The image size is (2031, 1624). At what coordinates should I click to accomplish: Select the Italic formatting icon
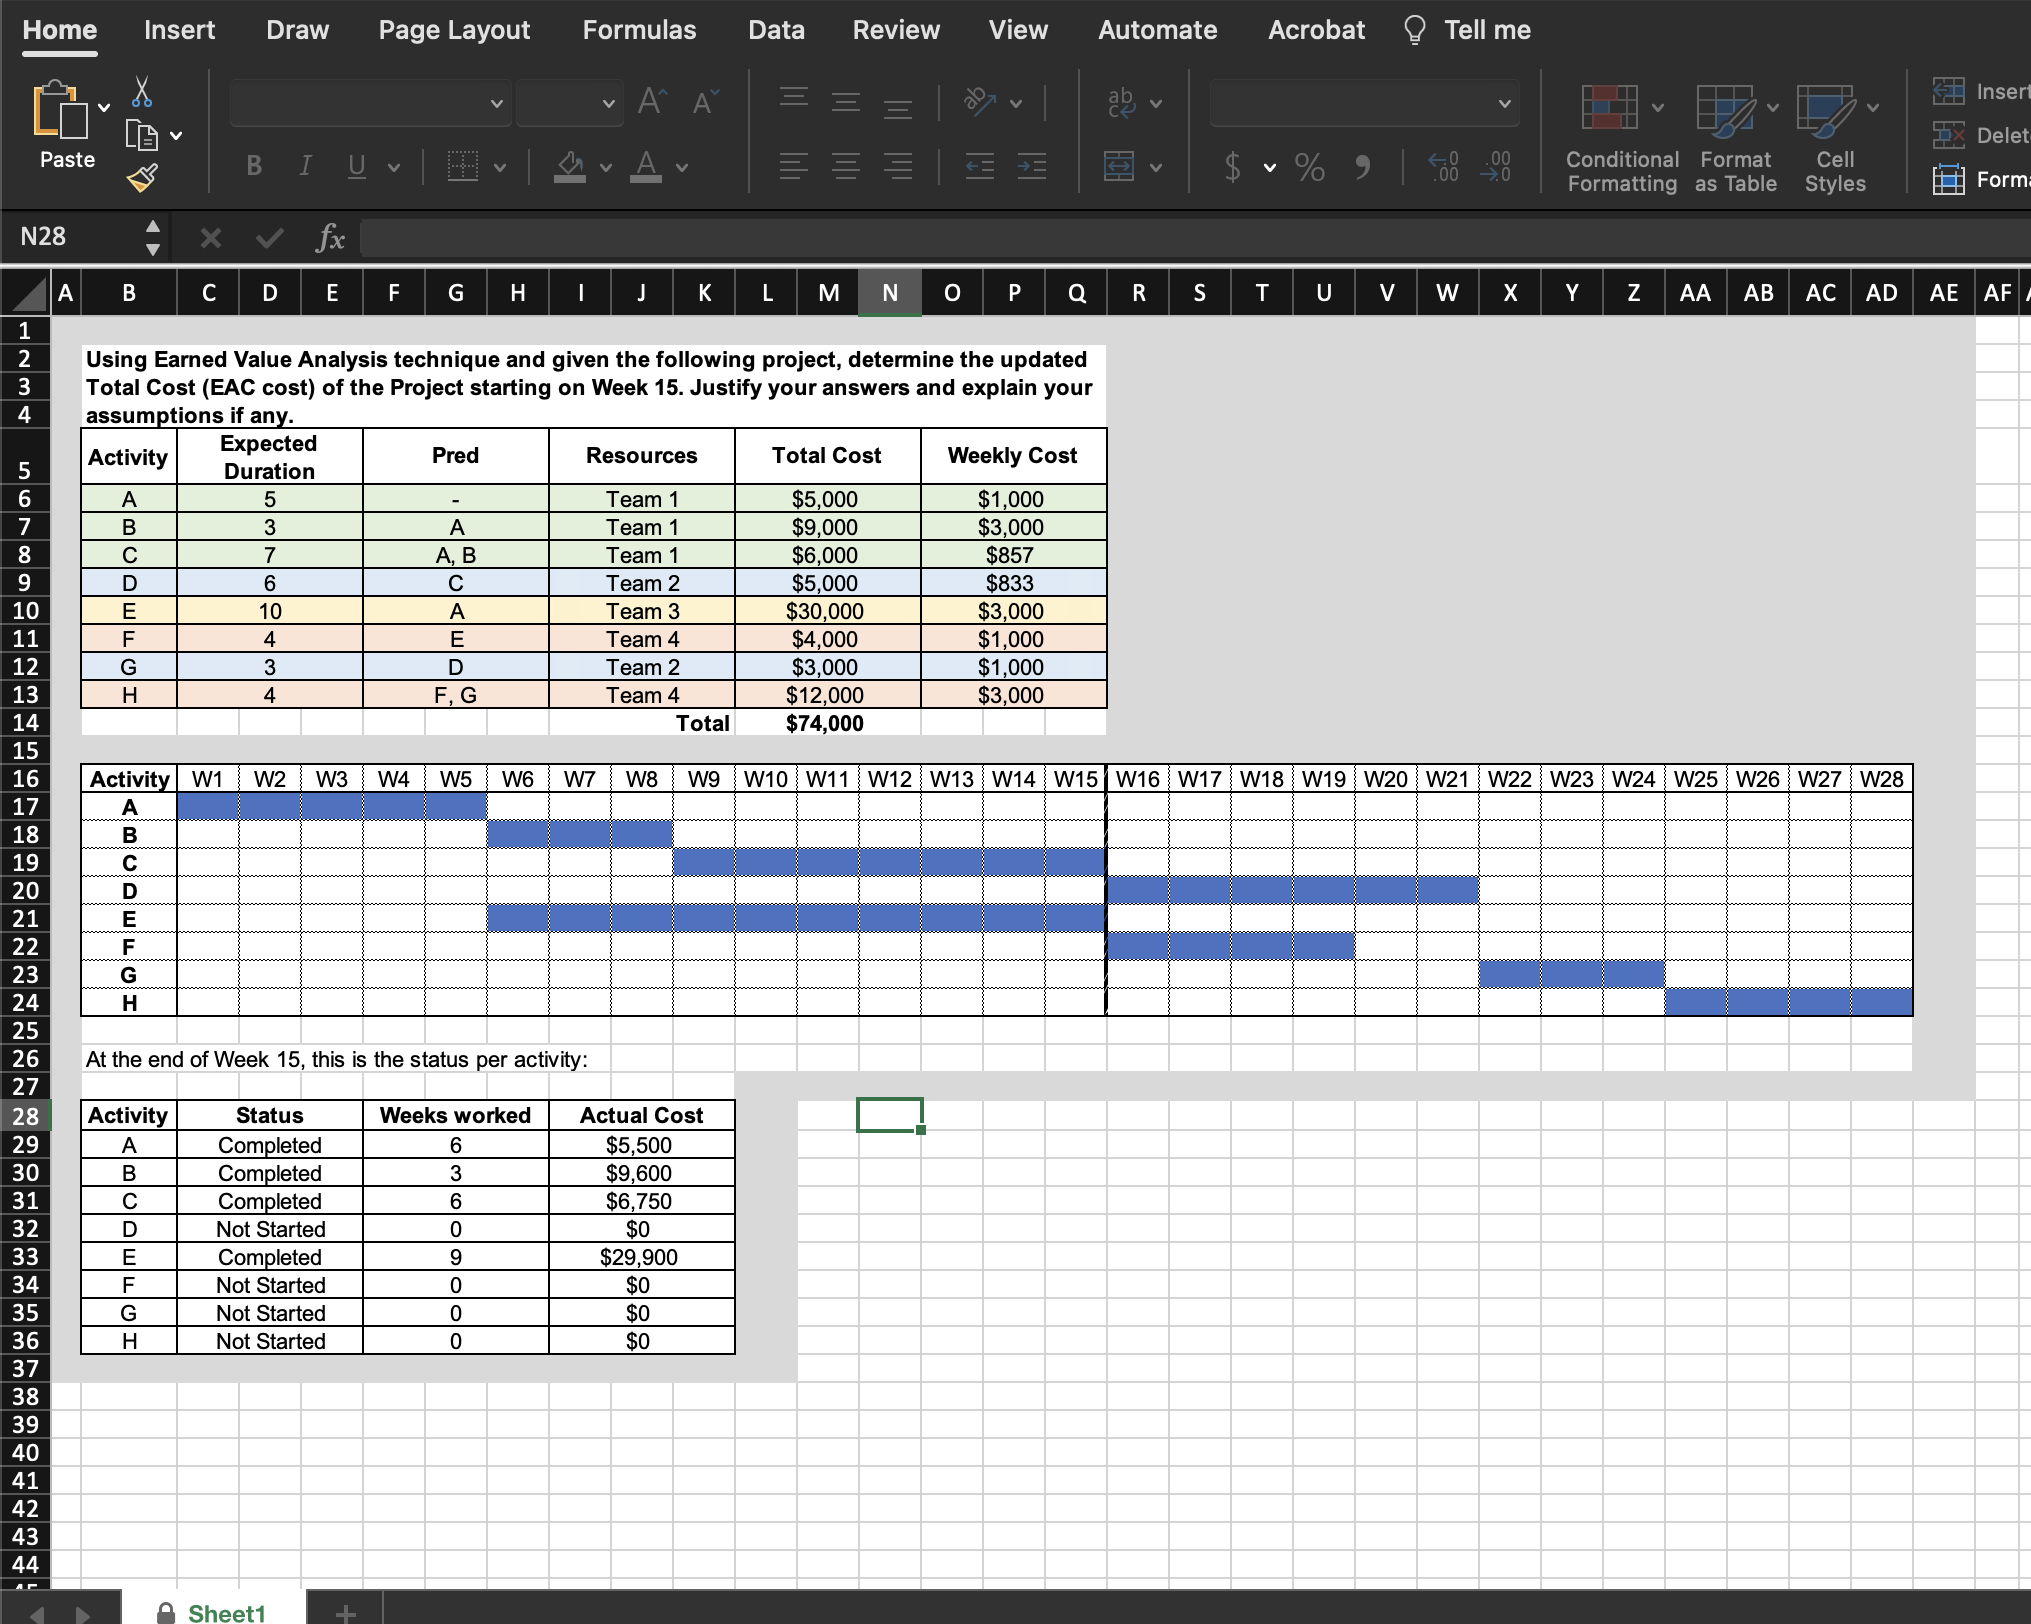point(305,167)
